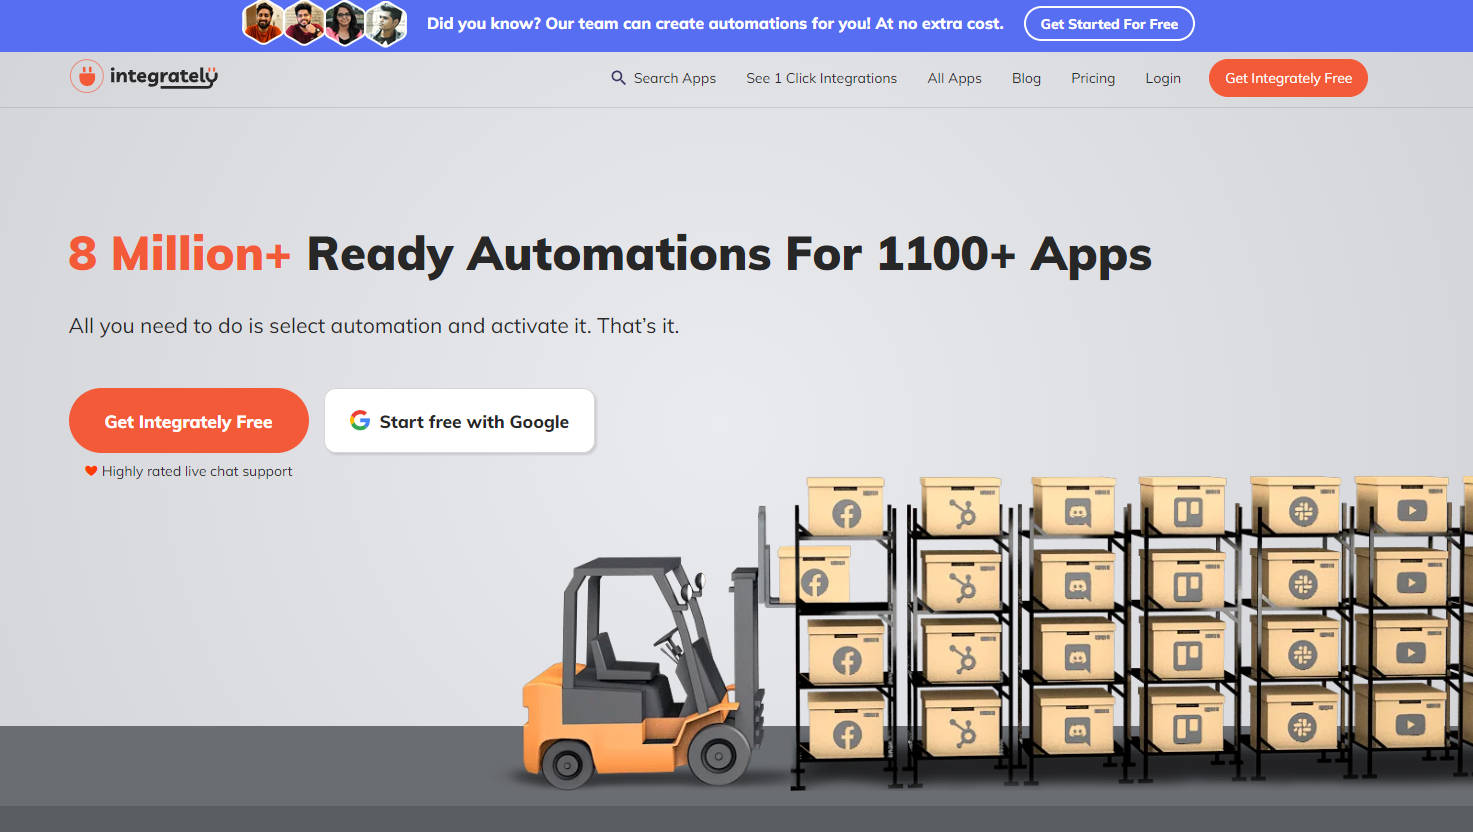Image resolution: width=1473 pixels, height=832 pixels.
Task: Open the All Apps page
Action: coord(954,78)
